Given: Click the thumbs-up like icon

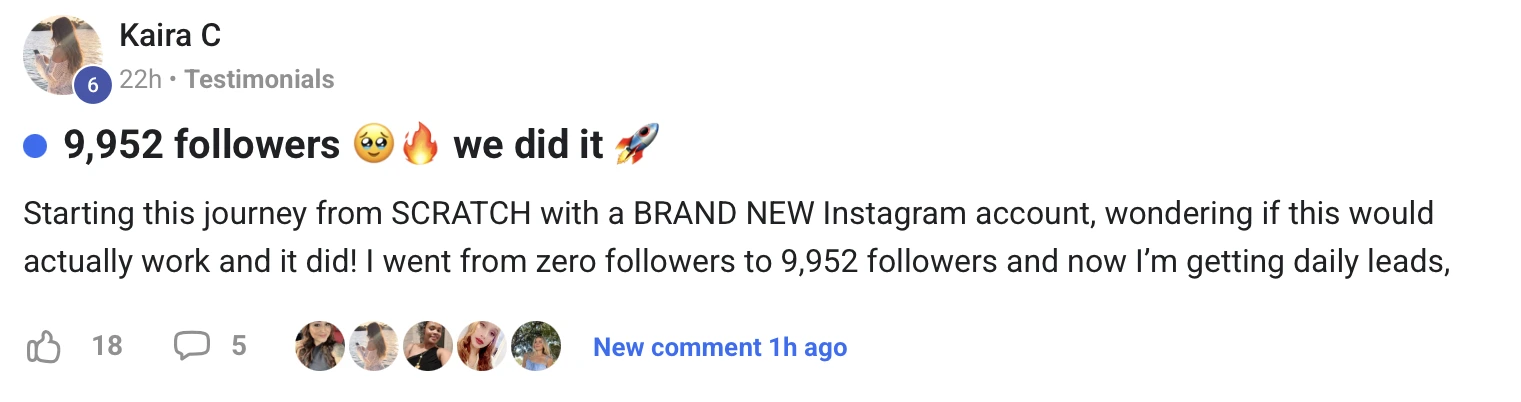Looking at the screenshot, I should click(x=43, y=347).
